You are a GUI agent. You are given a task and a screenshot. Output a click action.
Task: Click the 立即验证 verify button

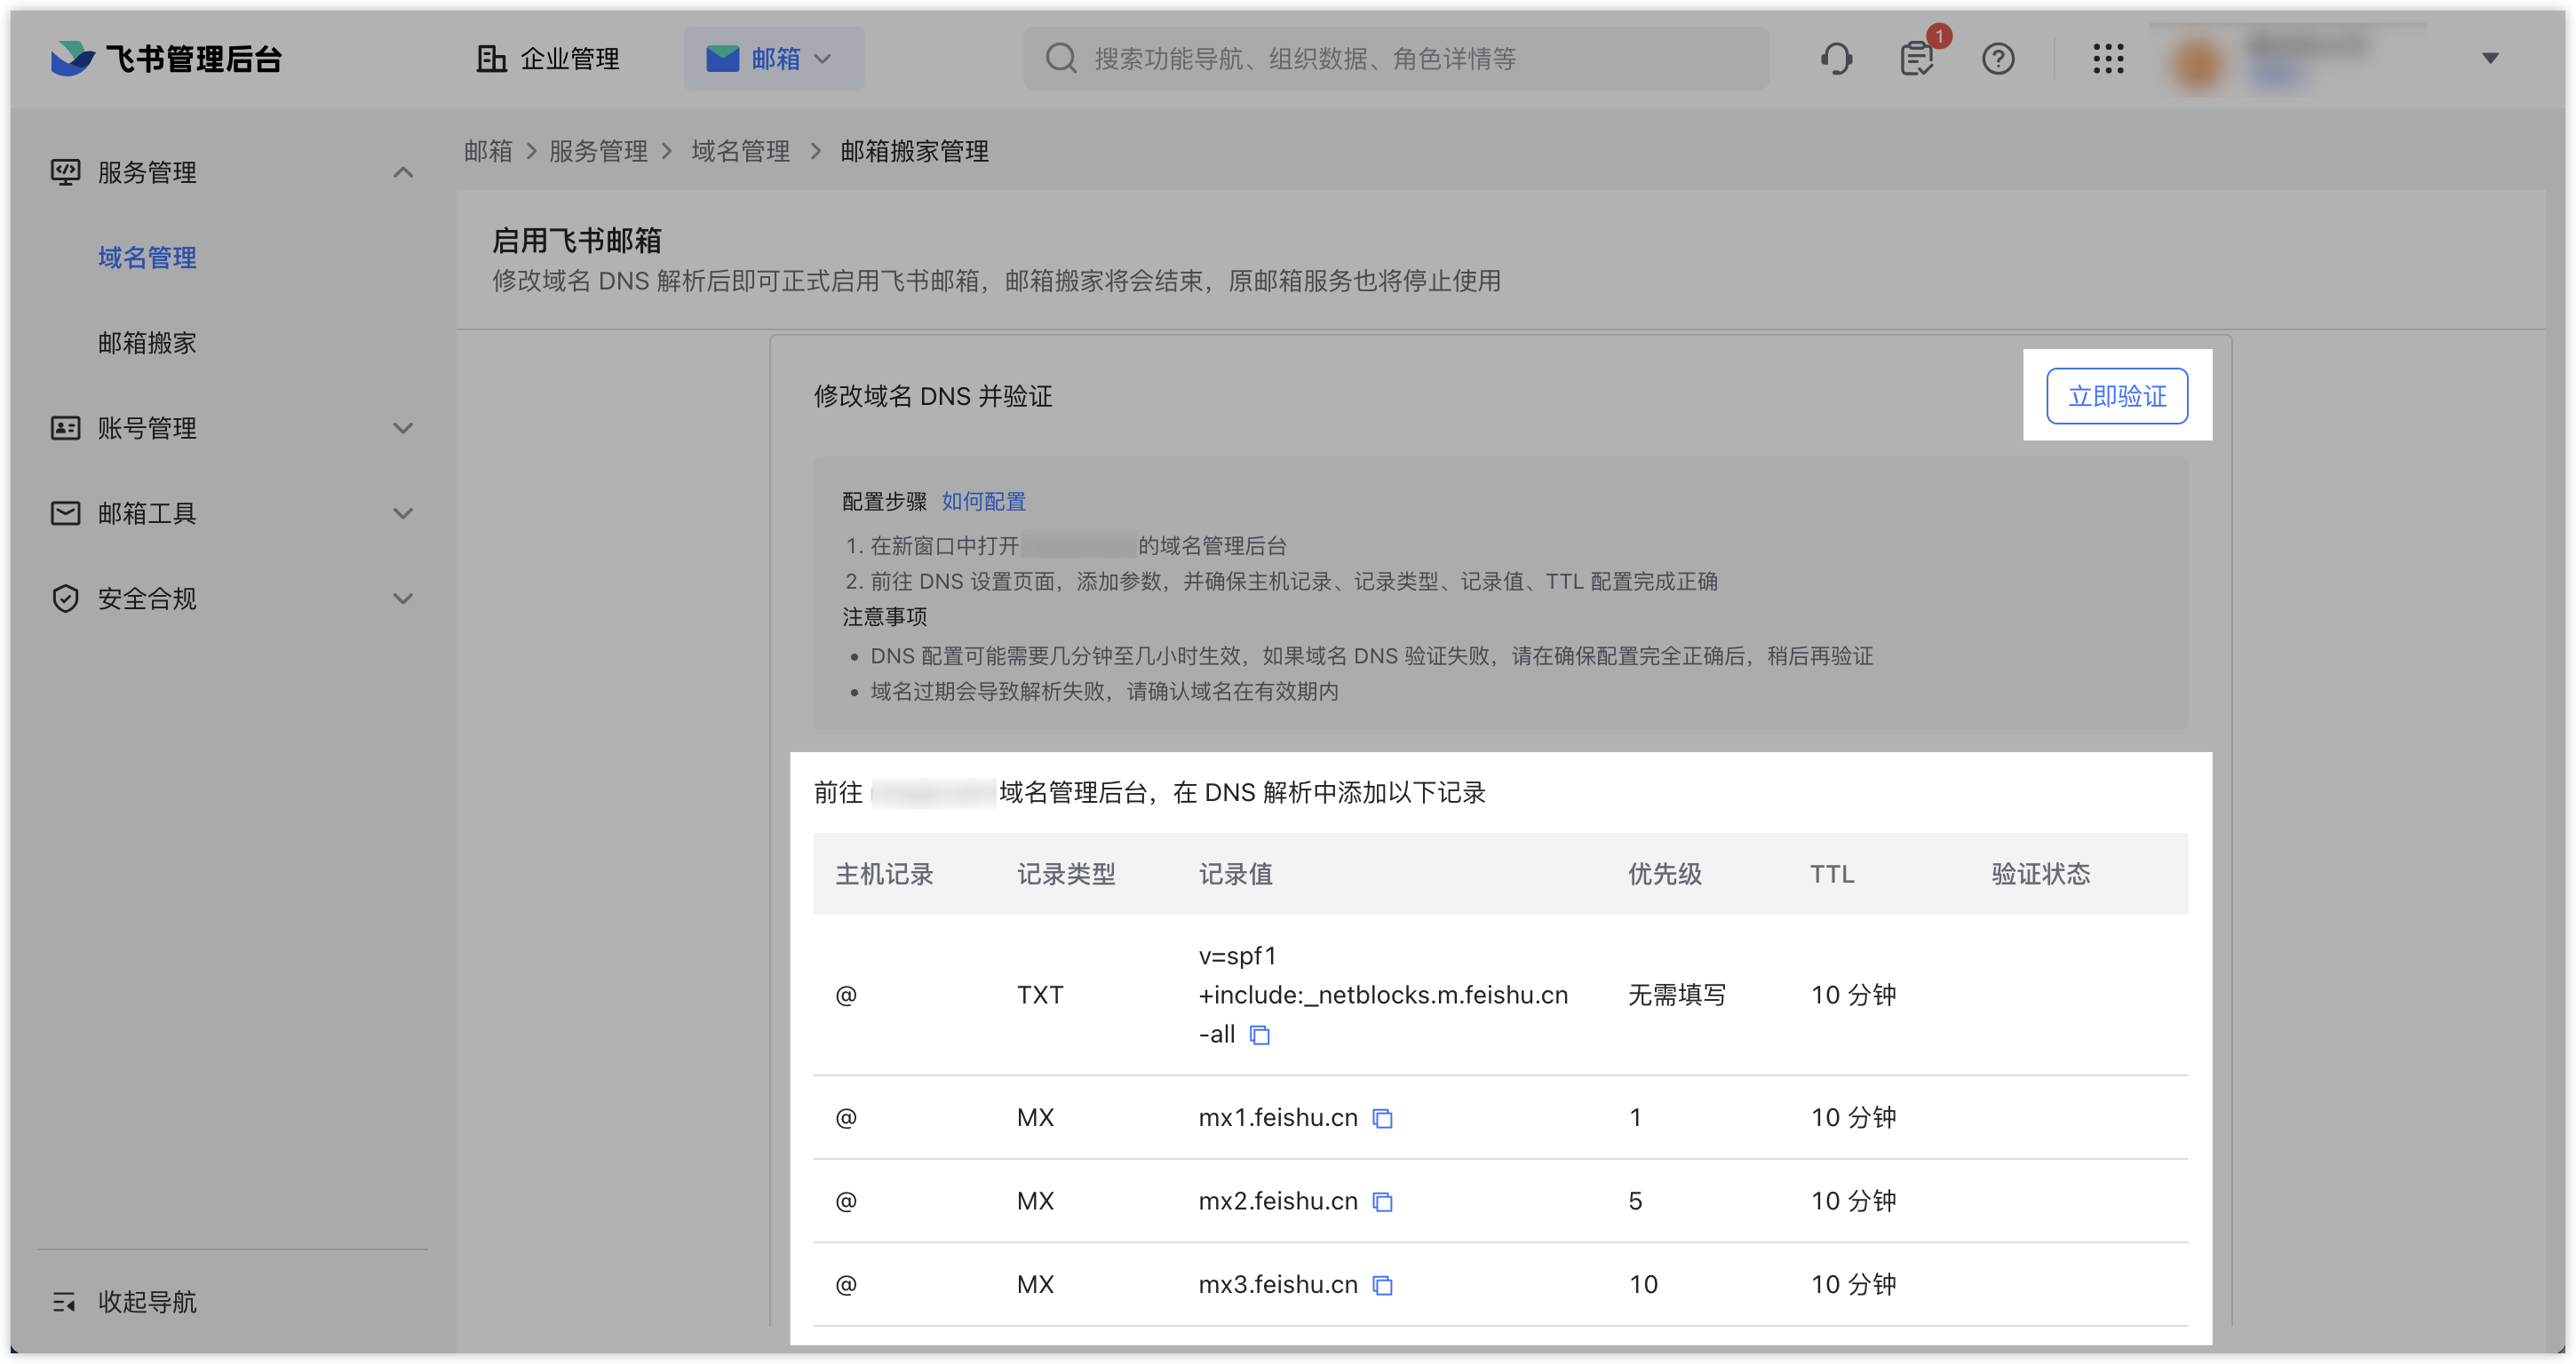pos(2117,396)
